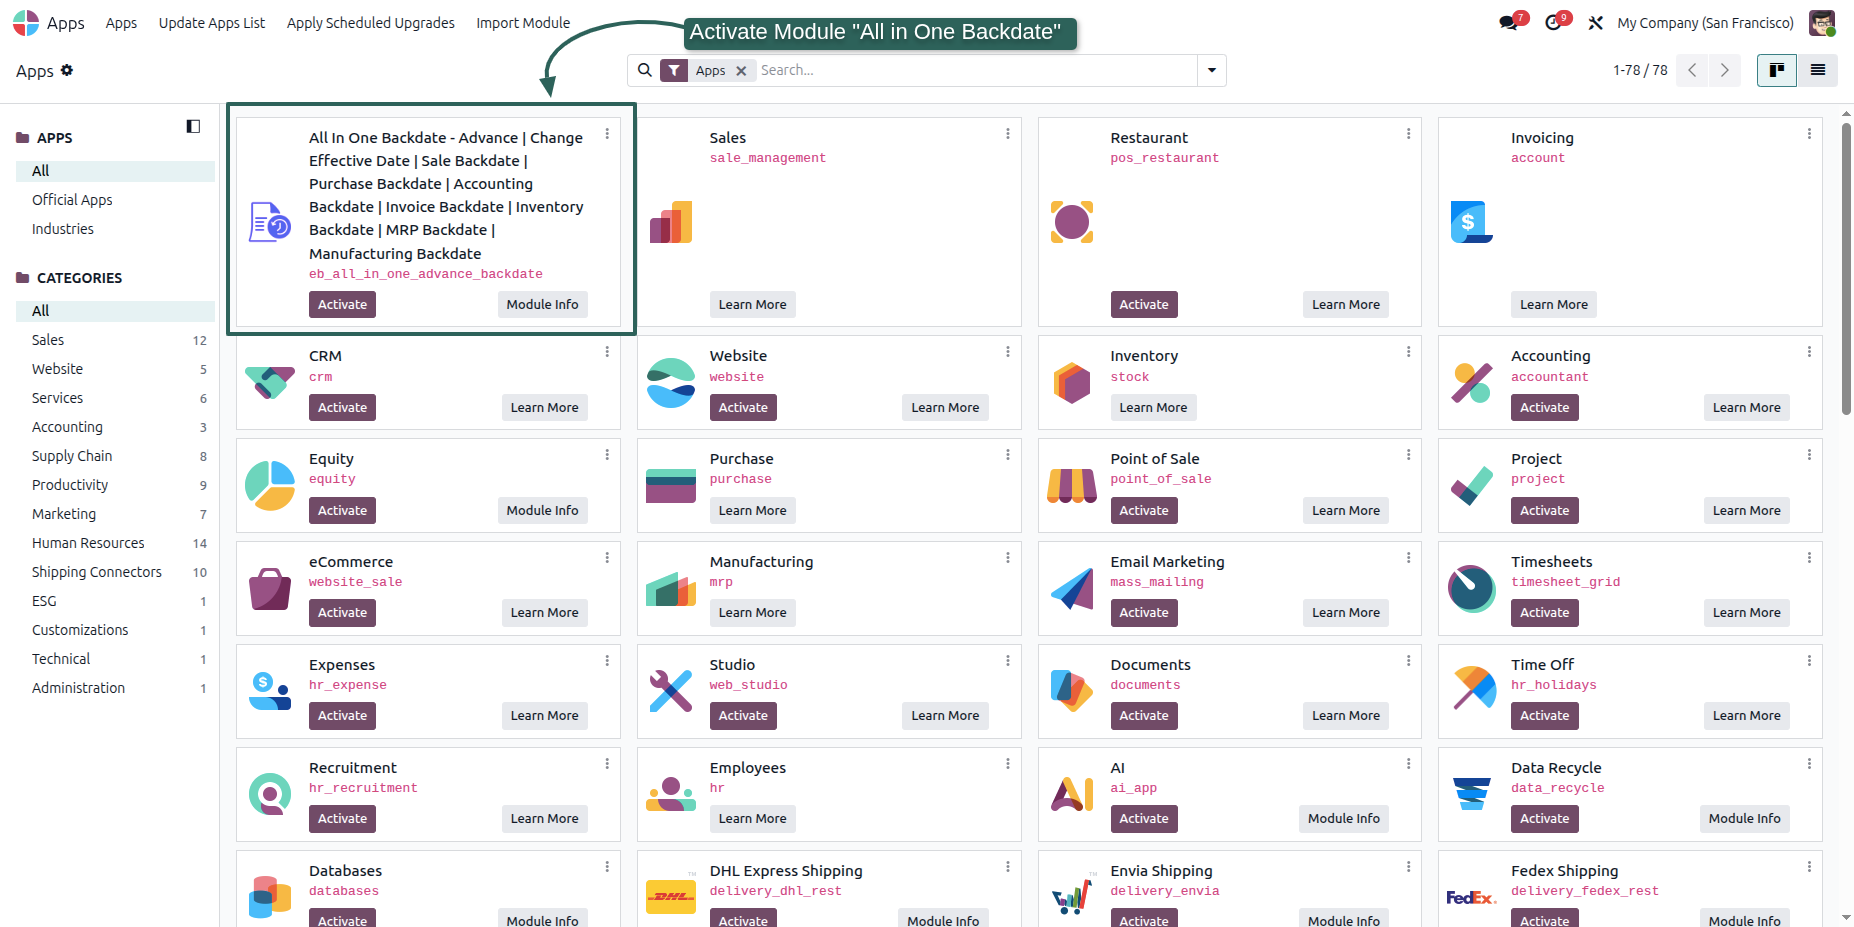Screen dimensions: 1854x927
Task: Switch to Kanban view
Action: point(1777,70)
